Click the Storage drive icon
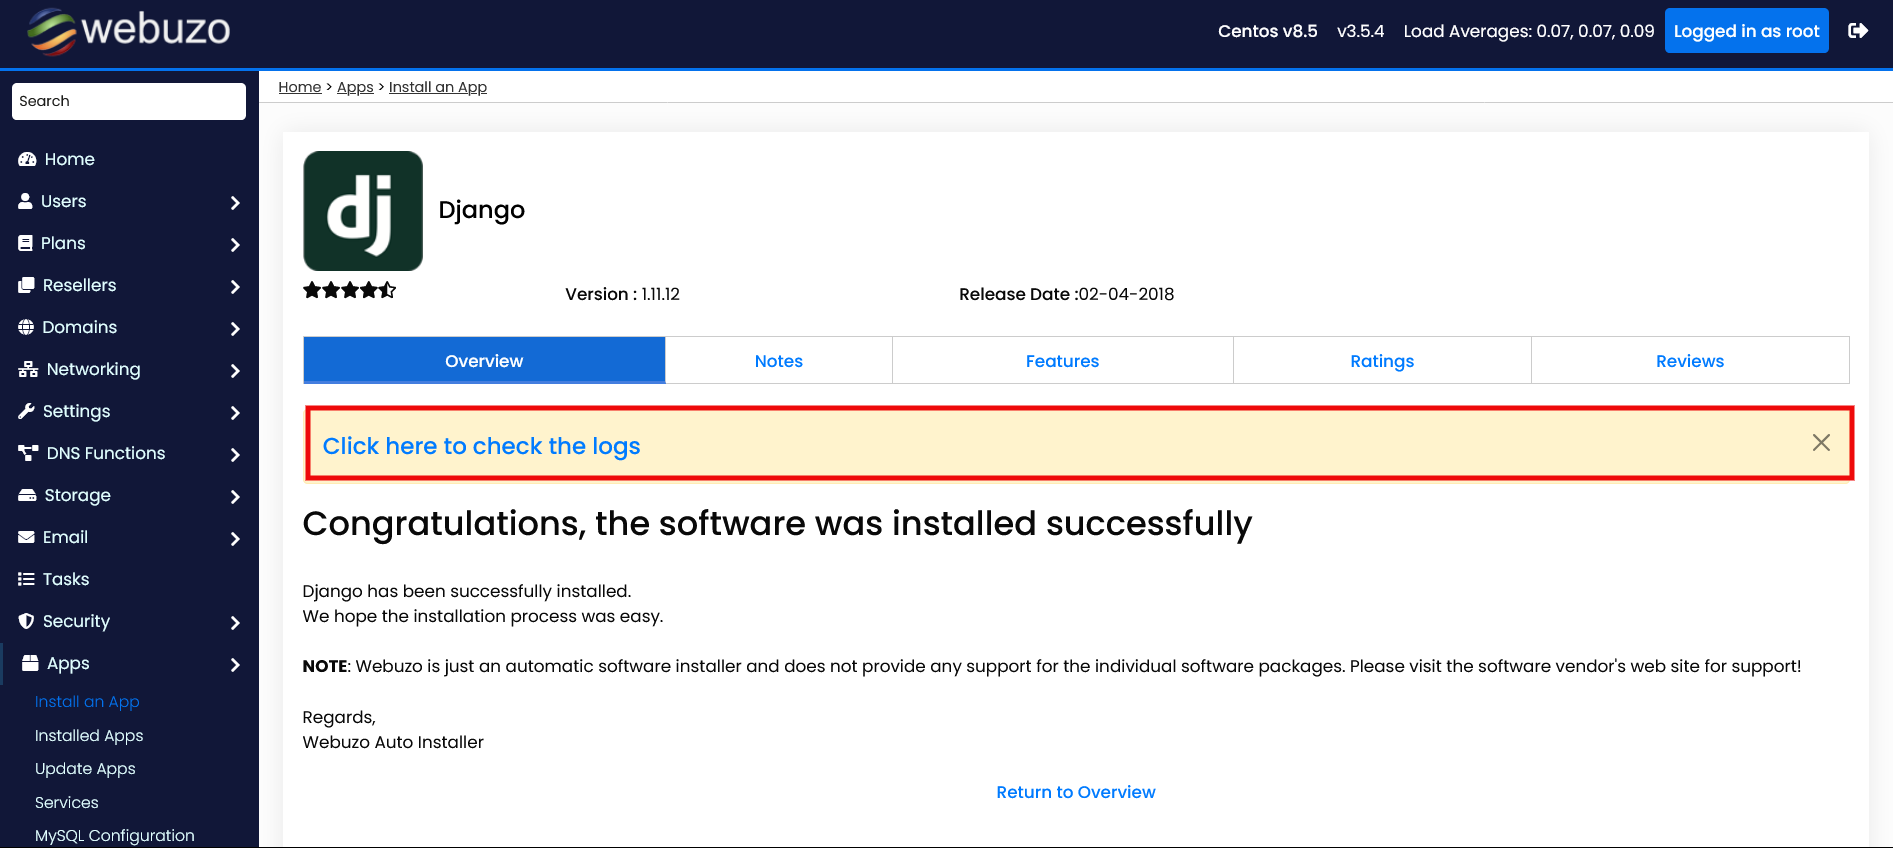Viewport: 1893px width, 848px height. 27,495
